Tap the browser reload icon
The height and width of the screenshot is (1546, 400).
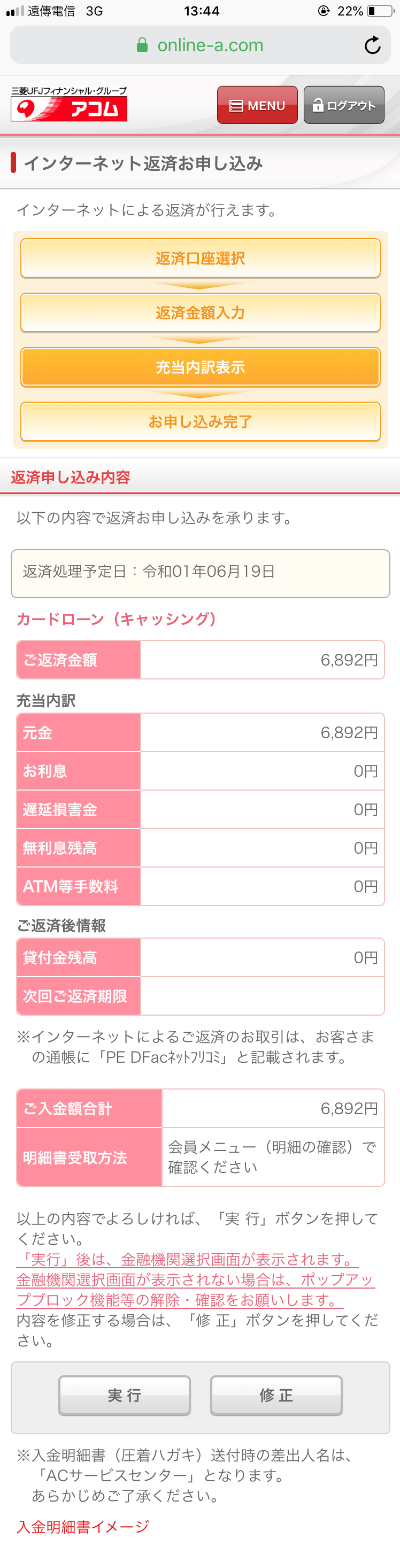[x=372, y=45]
